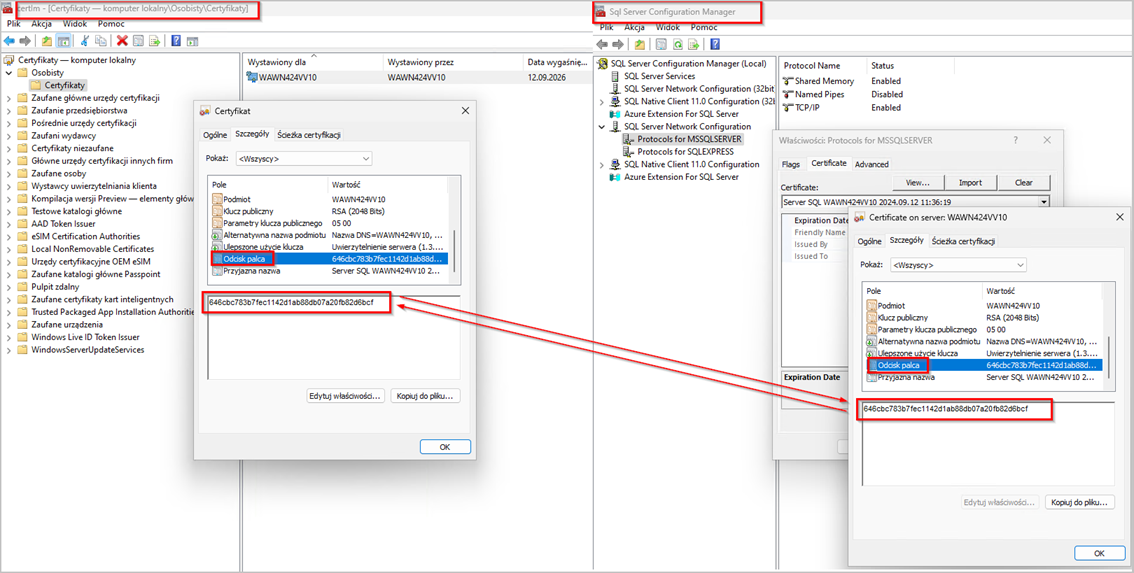
Task: Click Export List icon in SQL Configuration Manager
Action: pyautogui.click(x=694, y=44)
